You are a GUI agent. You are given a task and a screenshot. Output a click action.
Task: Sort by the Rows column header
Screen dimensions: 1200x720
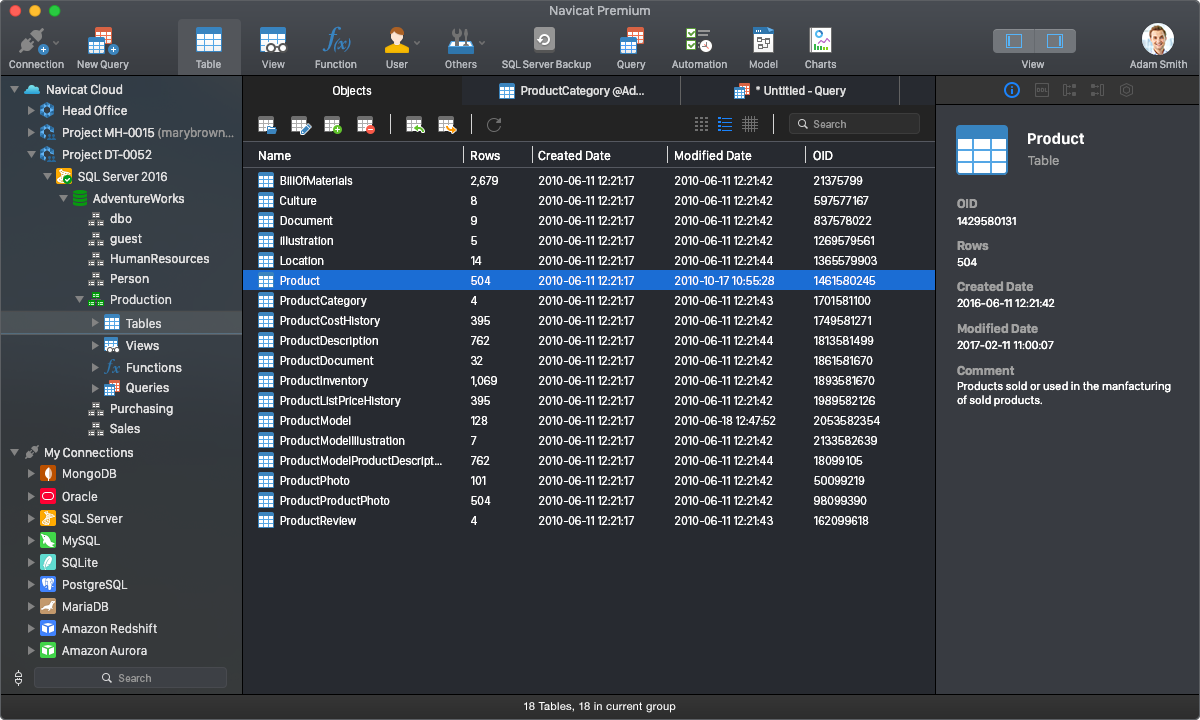pos(496,155)
